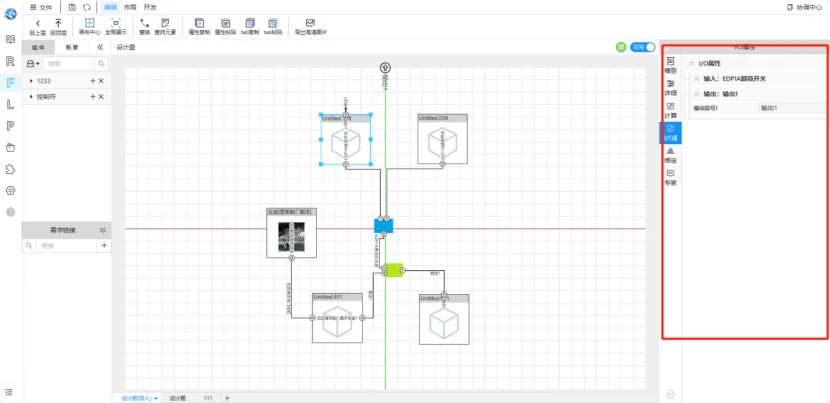Image resolution: width=830 pixels, height=403 pixels.
Task: Click the search magnifier in component panel
Action: click(101, 64)
